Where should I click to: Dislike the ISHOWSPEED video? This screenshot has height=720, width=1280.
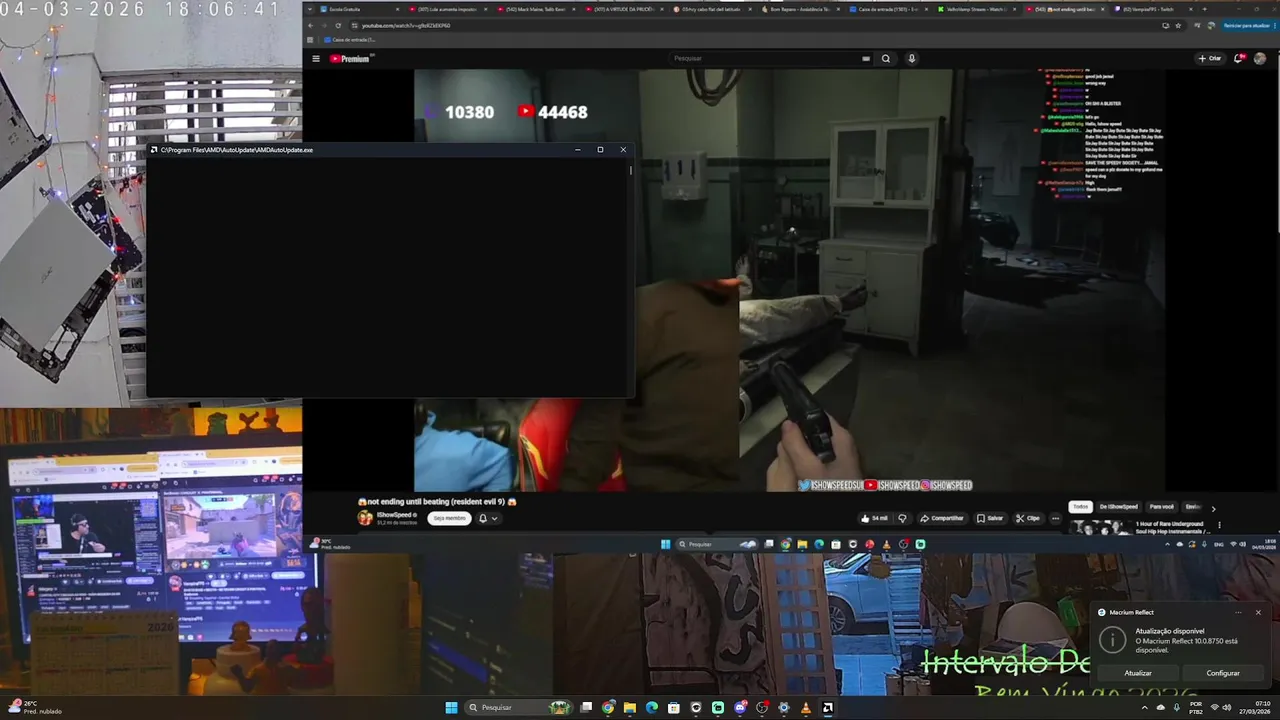(902, 518)
